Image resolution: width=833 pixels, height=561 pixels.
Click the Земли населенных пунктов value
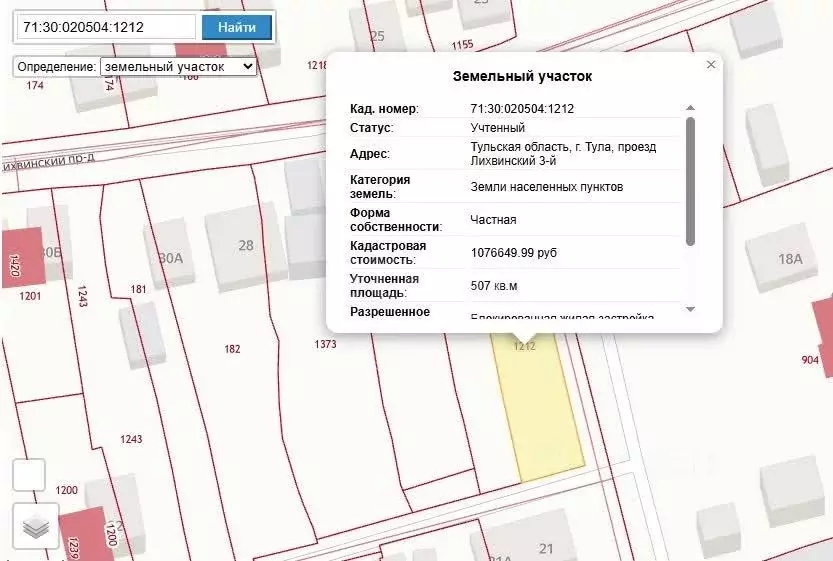546,187
